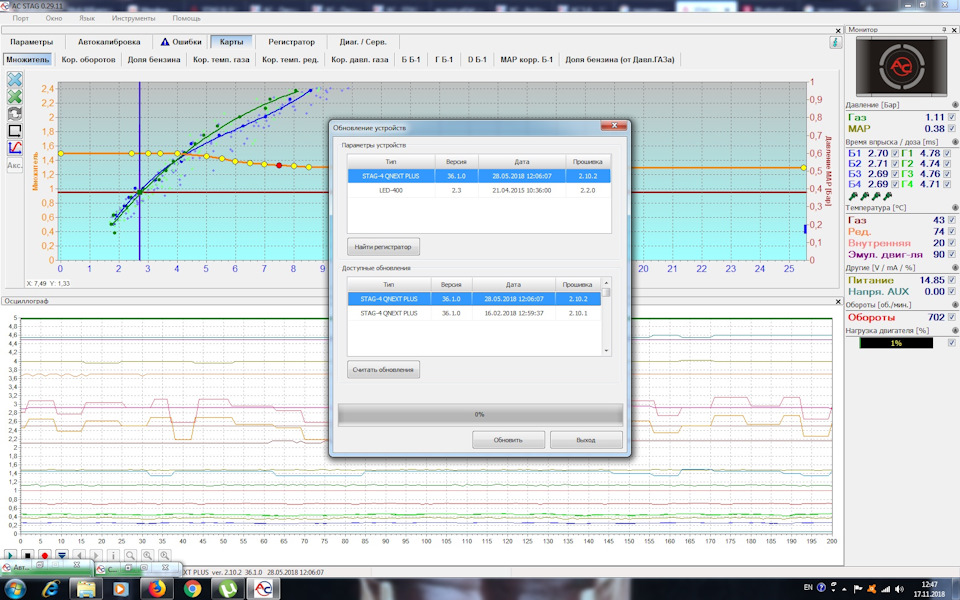
Task: Click the blue controller icon at top-right of maps panel
Action: (x=836, y=42)
